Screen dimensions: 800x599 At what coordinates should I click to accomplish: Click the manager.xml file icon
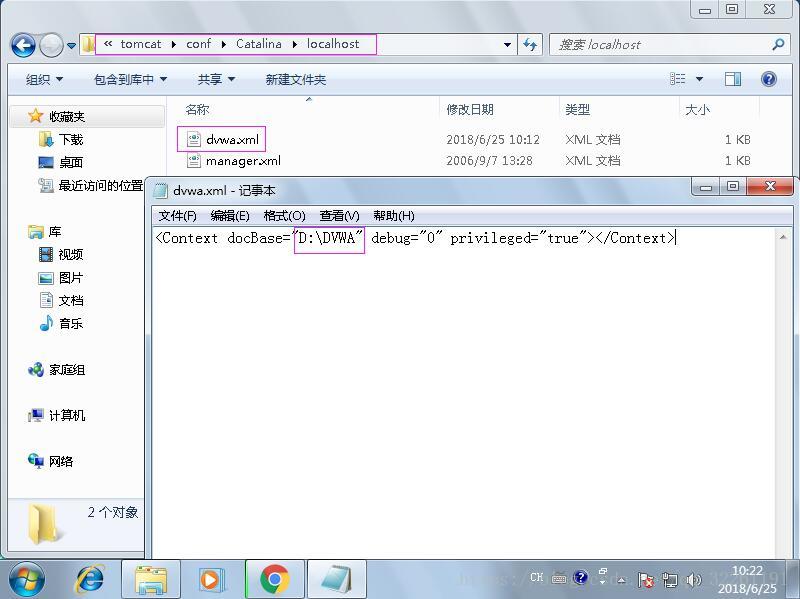pyautogui.click(x=194, y=161)
